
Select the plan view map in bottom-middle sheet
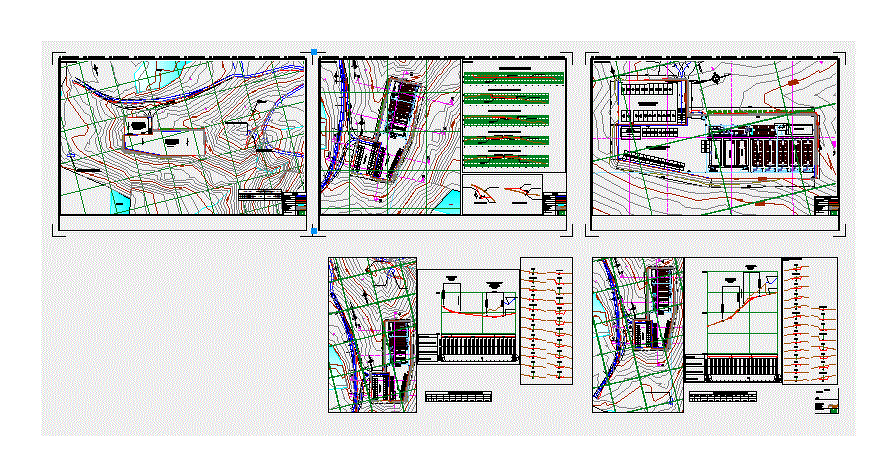pyautogui.click(x=372, y=335)
